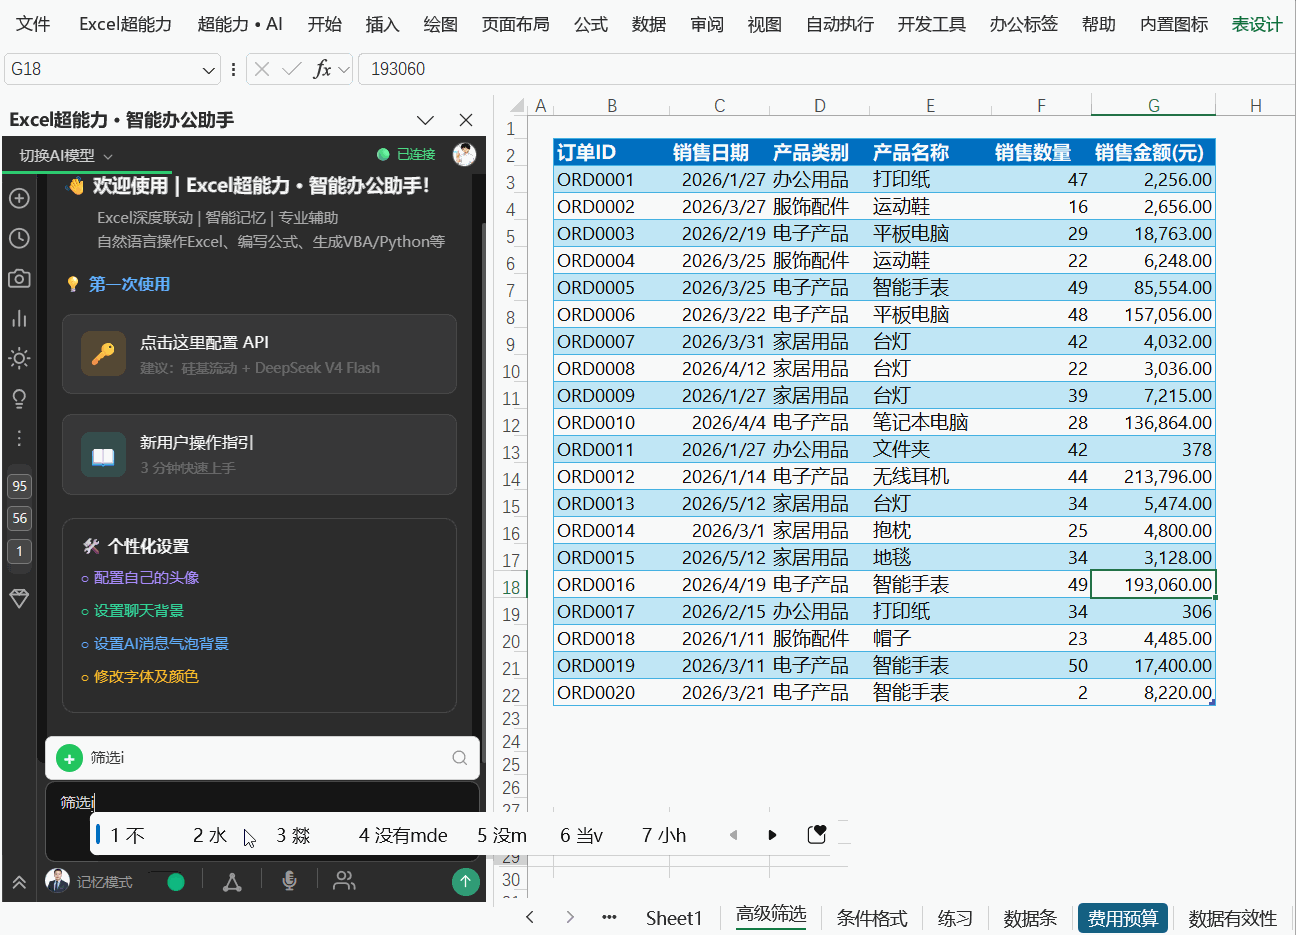The height and width of the screenshot is (935, 1296).
Task: Switch to the 条件格式 sheet tab
Action: pos(872,918)
